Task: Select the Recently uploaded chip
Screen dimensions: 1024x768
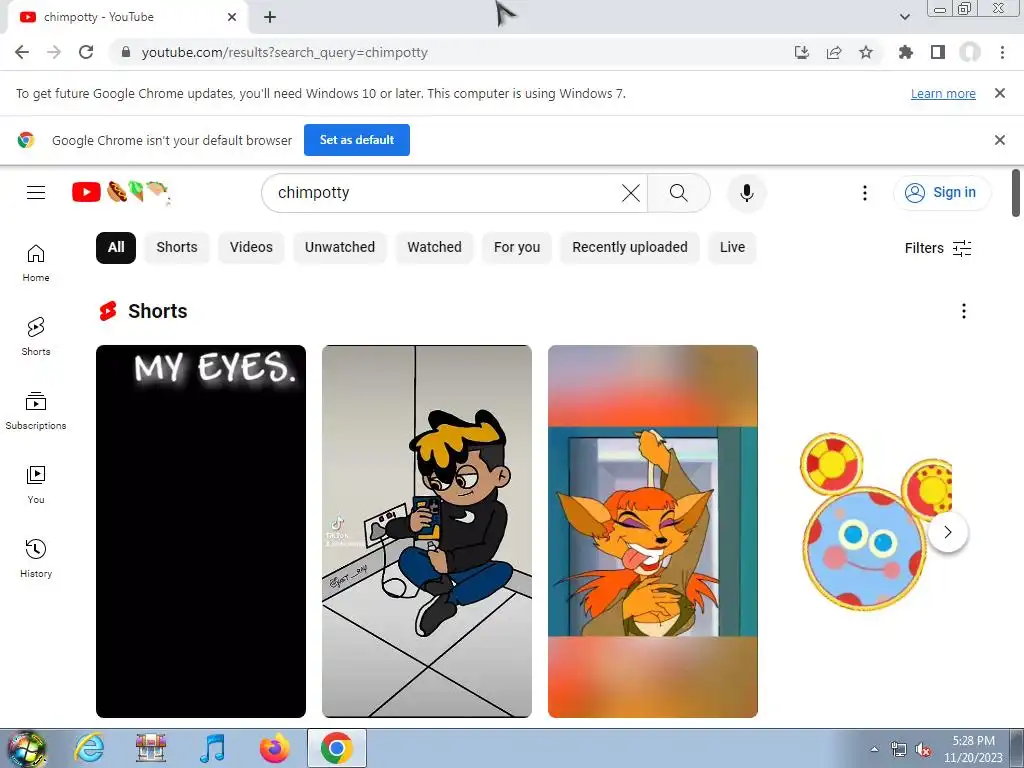Action: point(630,248)
